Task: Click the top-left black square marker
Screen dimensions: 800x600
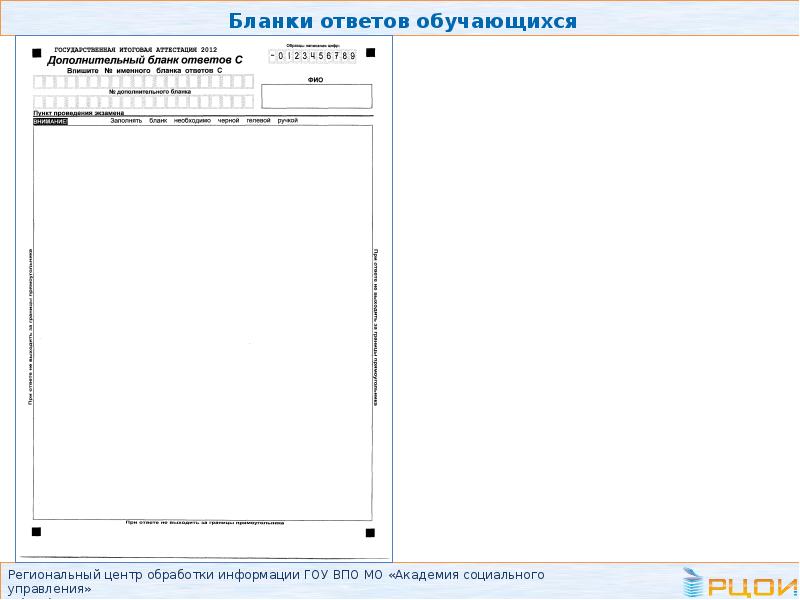Action: point(37,51)
